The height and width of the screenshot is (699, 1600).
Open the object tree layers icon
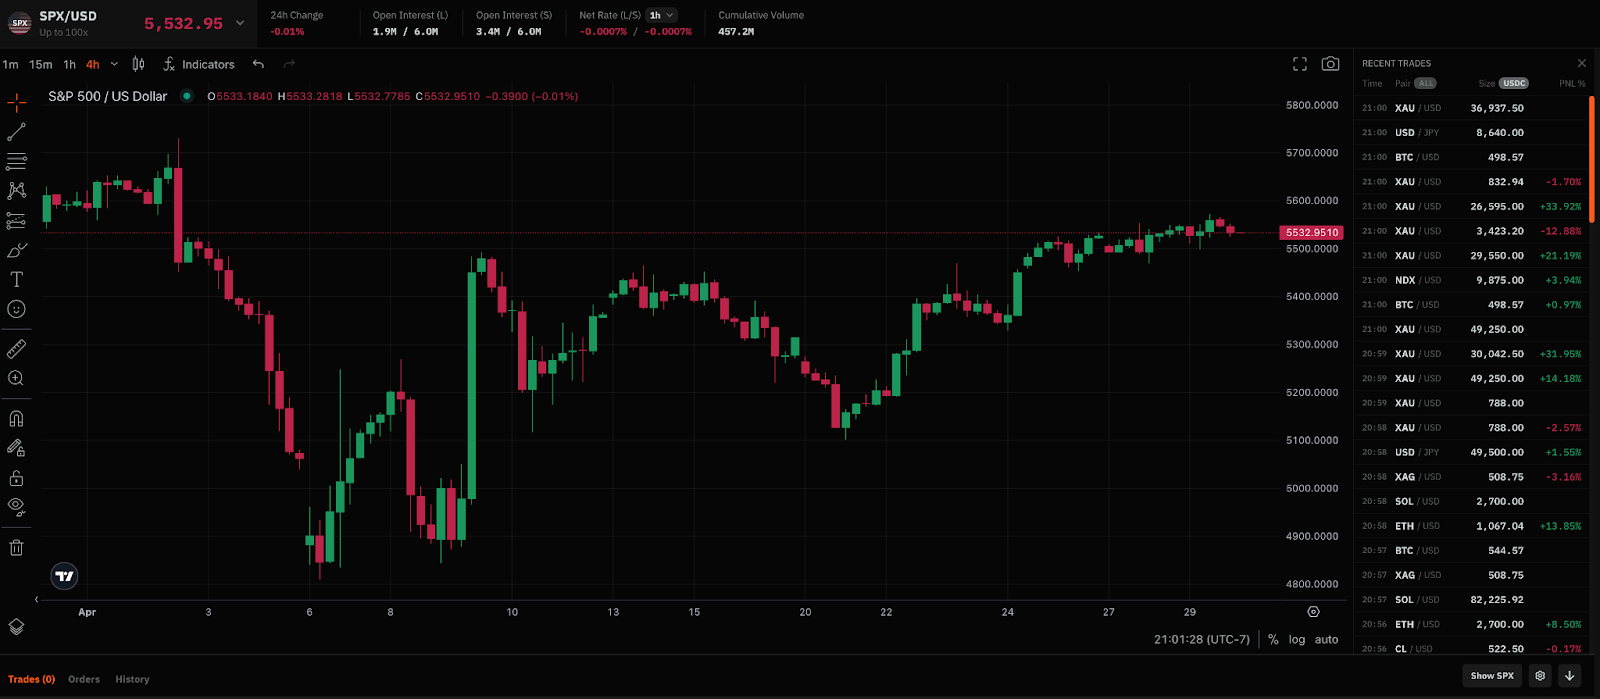click(x=17, y=627)
